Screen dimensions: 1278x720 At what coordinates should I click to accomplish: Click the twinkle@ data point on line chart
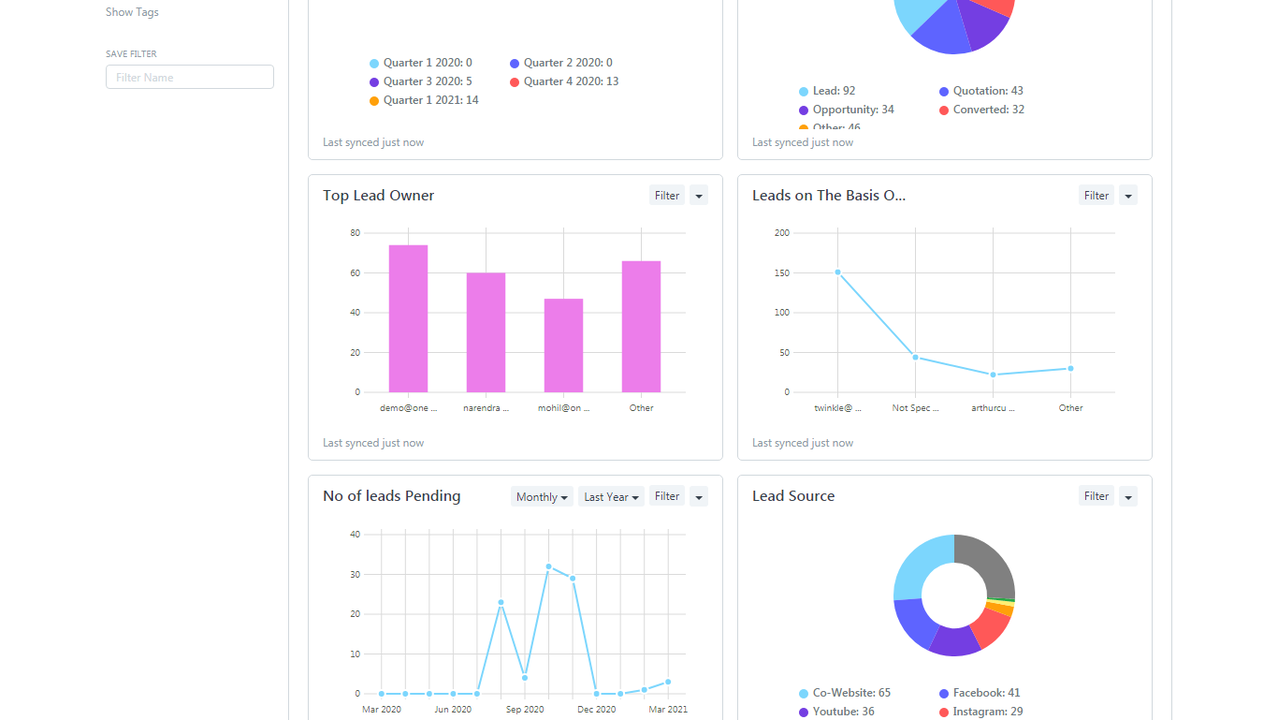click(x=838, y=272)
